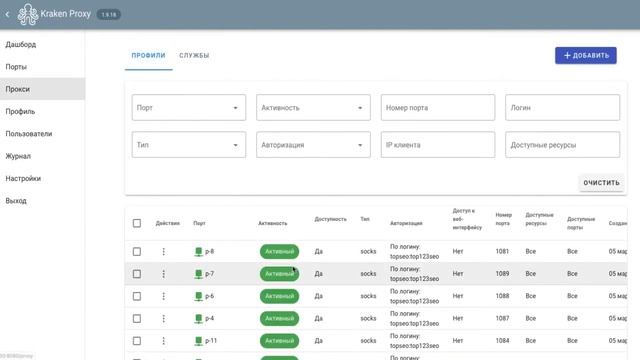Open actions menu for row p-8
Screen dimensions: 640x360
tap(164, 251)
